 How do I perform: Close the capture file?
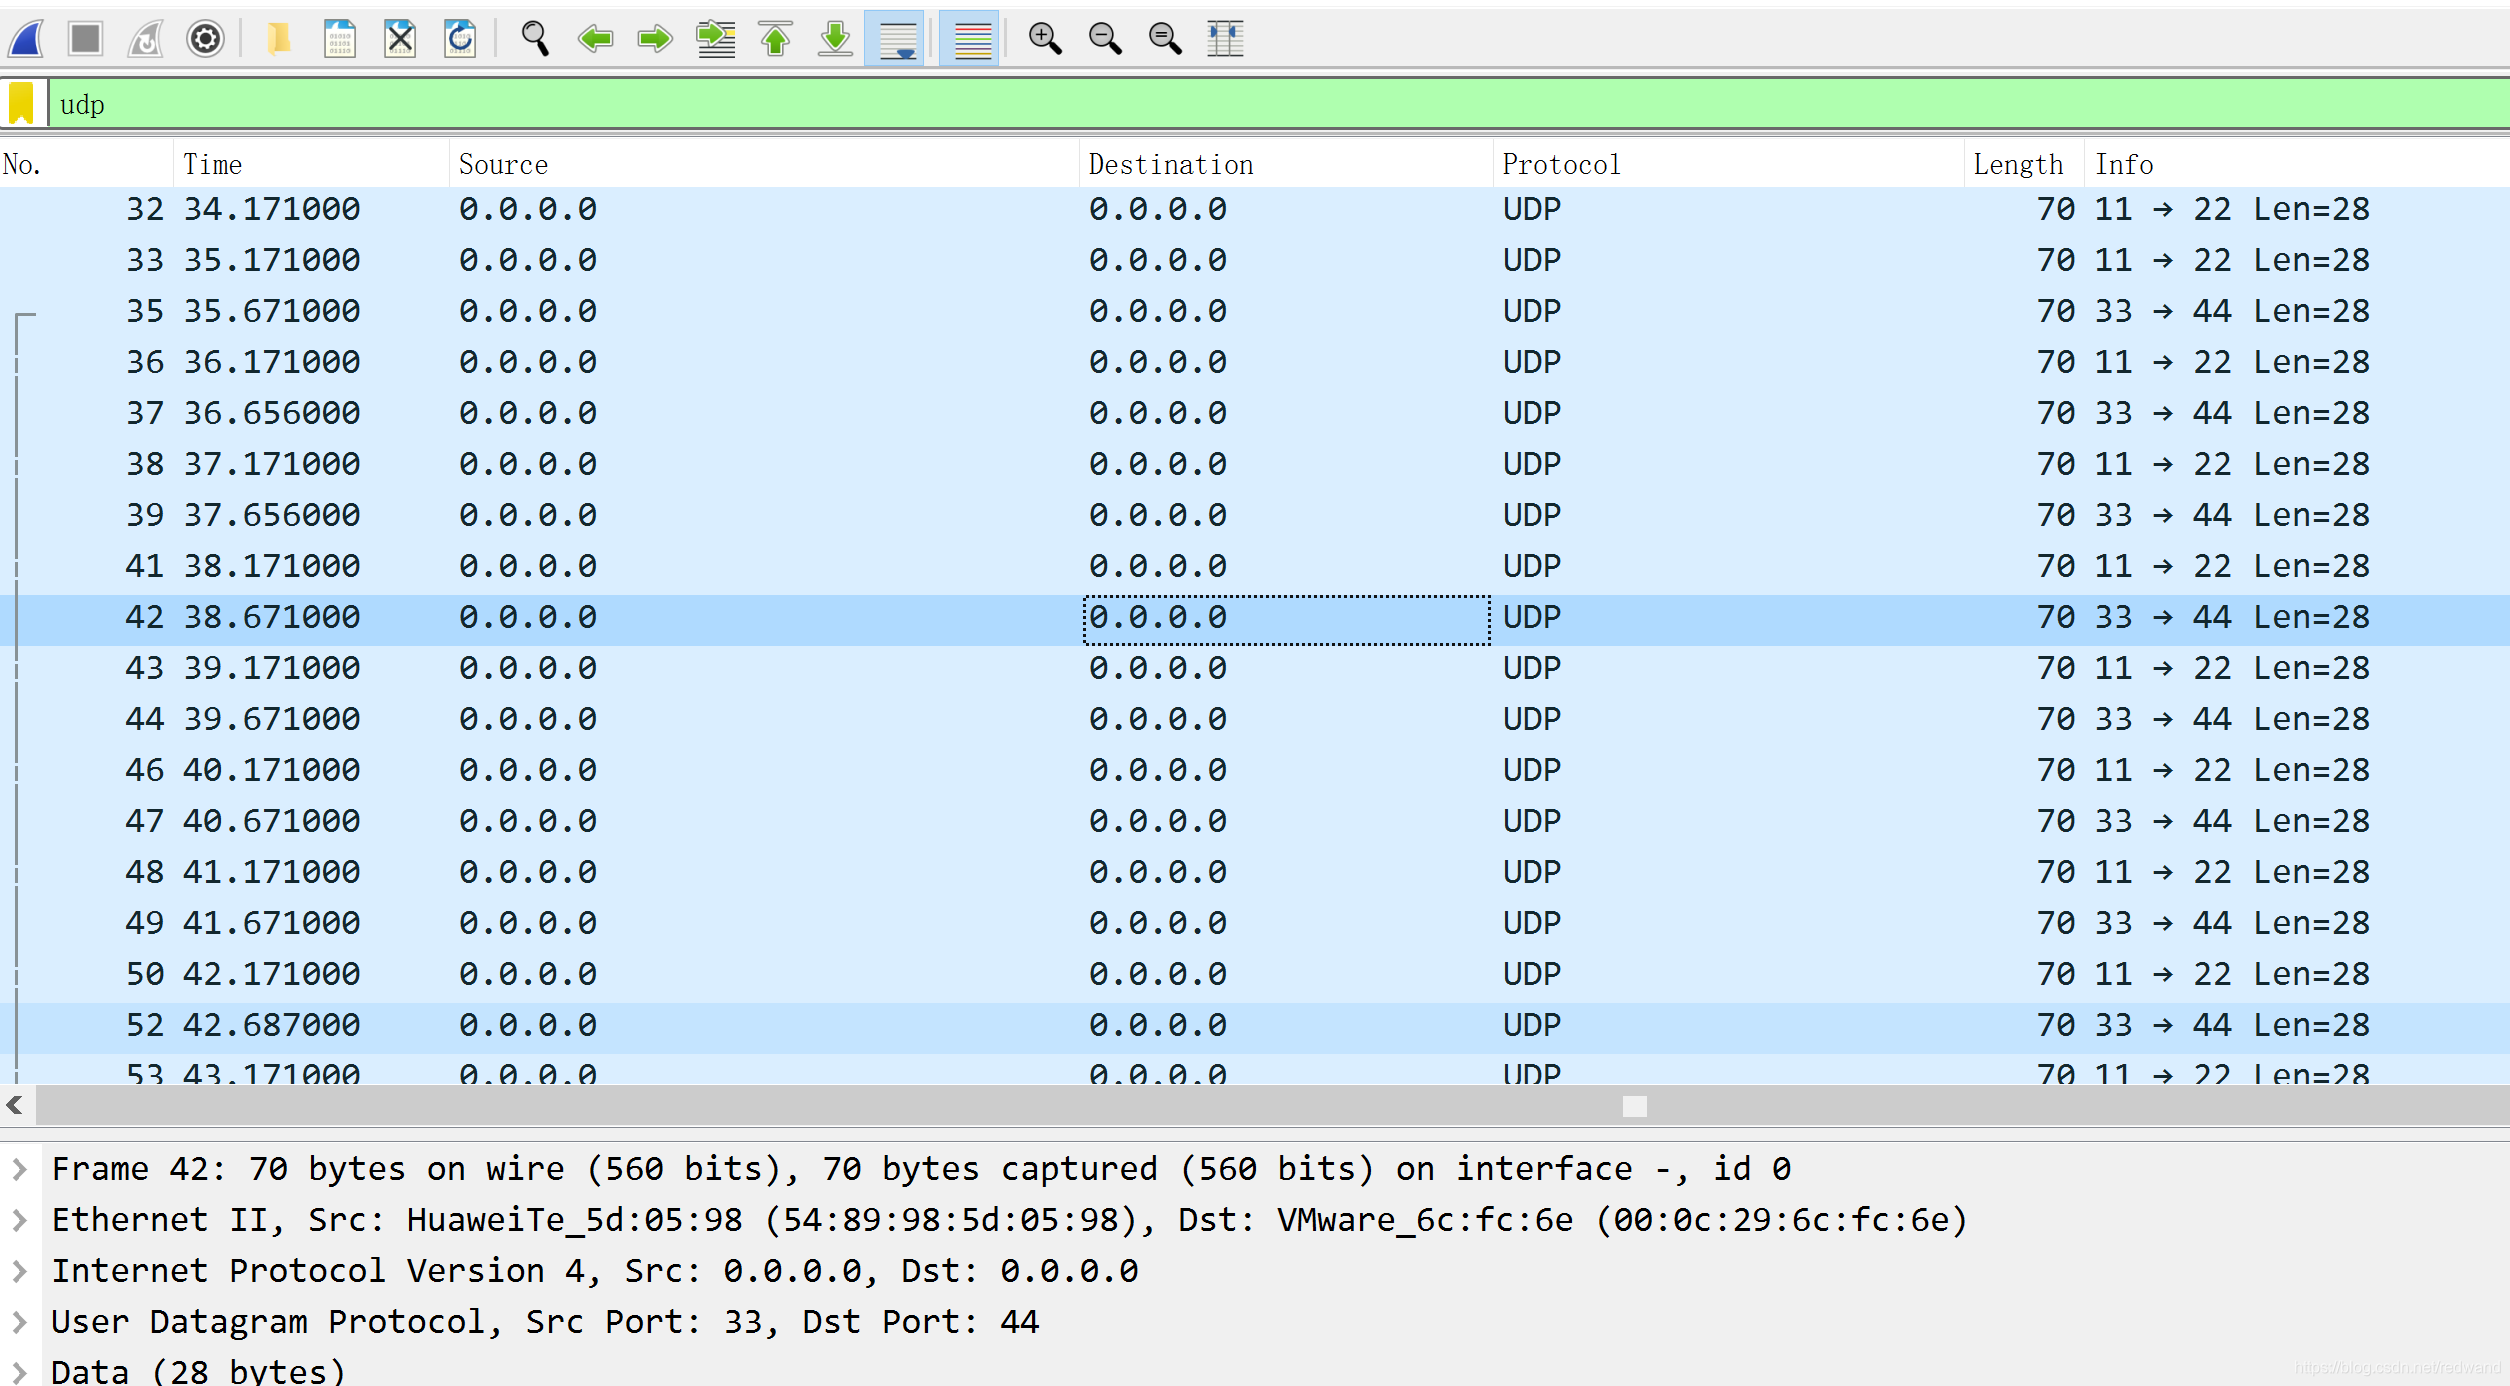pos(400,39)
